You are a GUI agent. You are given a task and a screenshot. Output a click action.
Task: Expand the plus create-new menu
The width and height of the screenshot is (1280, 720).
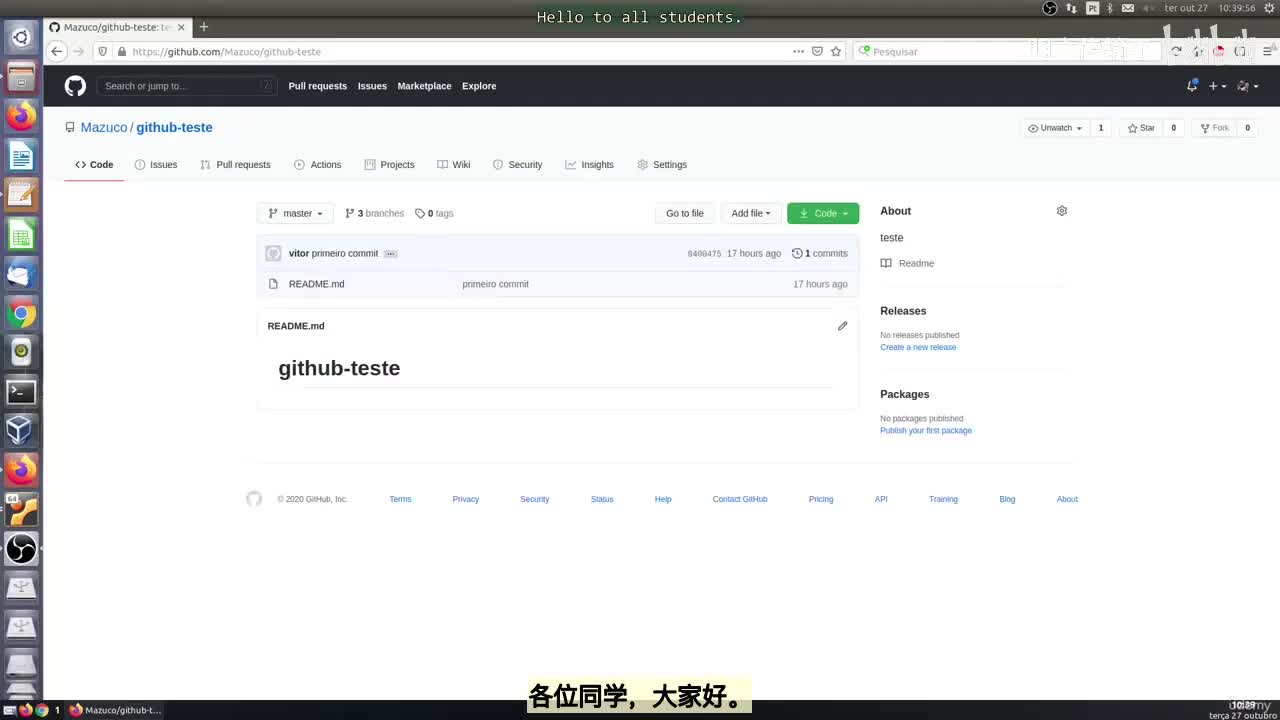[x=1217, y=86]
